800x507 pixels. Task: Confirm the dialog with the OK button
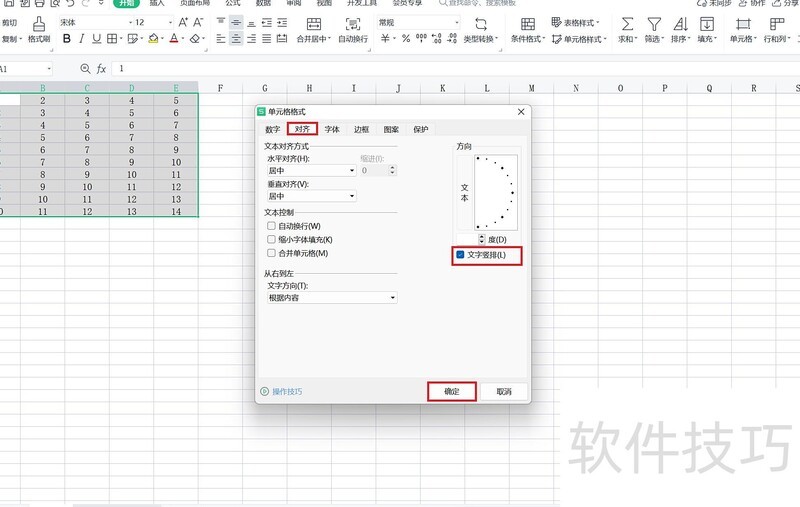452,391
